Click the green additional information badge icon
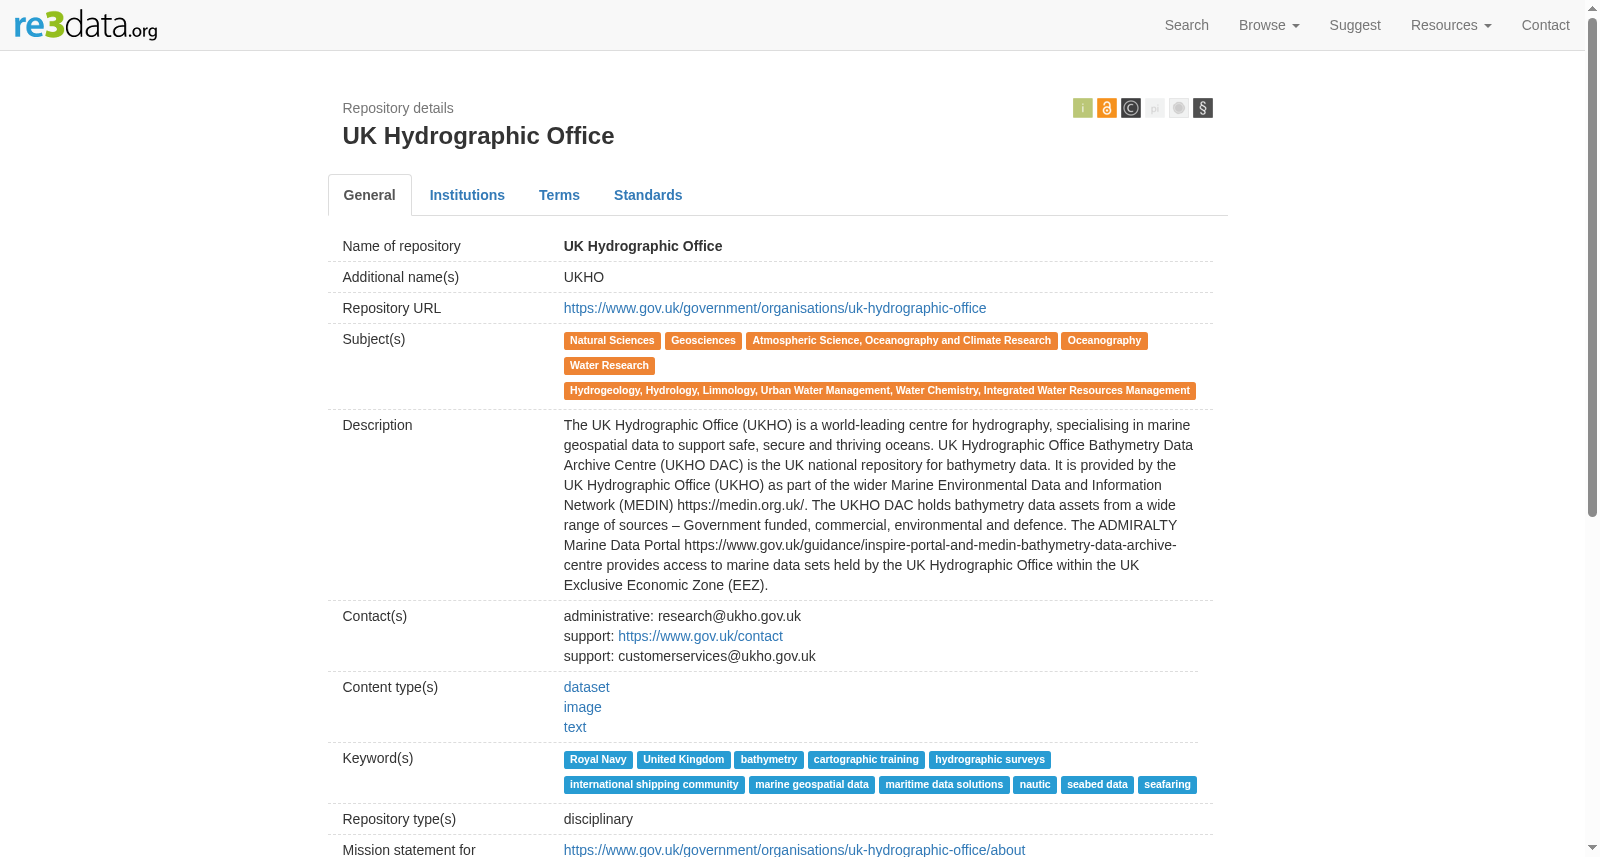Viewport: 1600px width, 857px height. pos(1083,108)
